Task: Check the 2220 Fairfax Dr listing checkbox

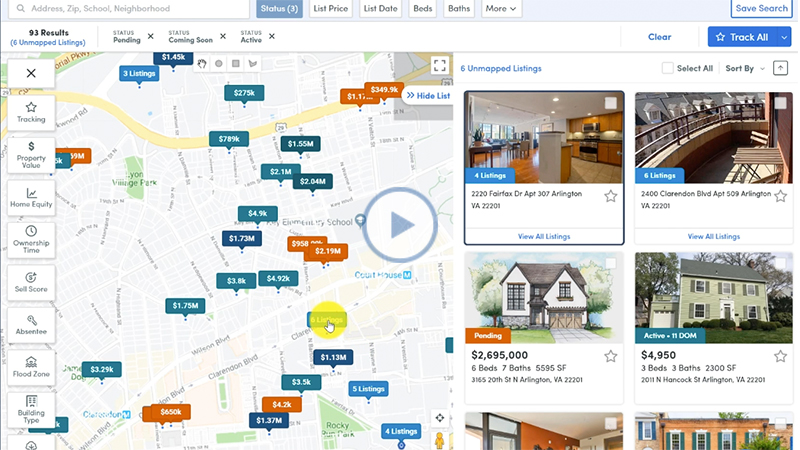Action: coord(611,103)
